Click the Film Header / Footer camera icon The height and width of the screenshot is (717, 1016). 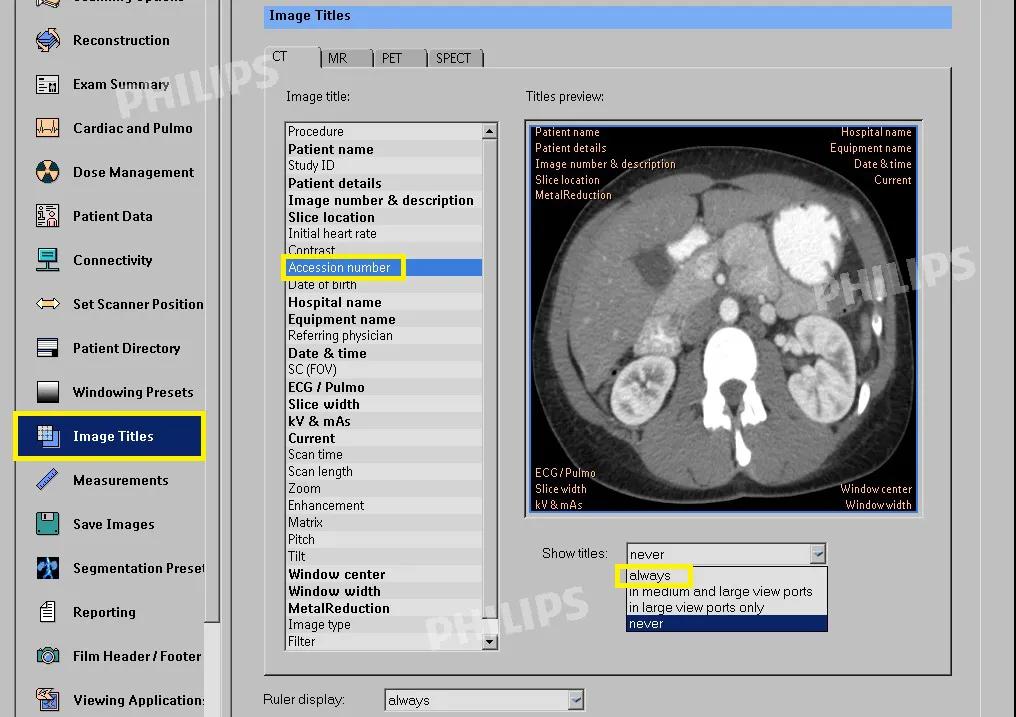click(47, 657)
